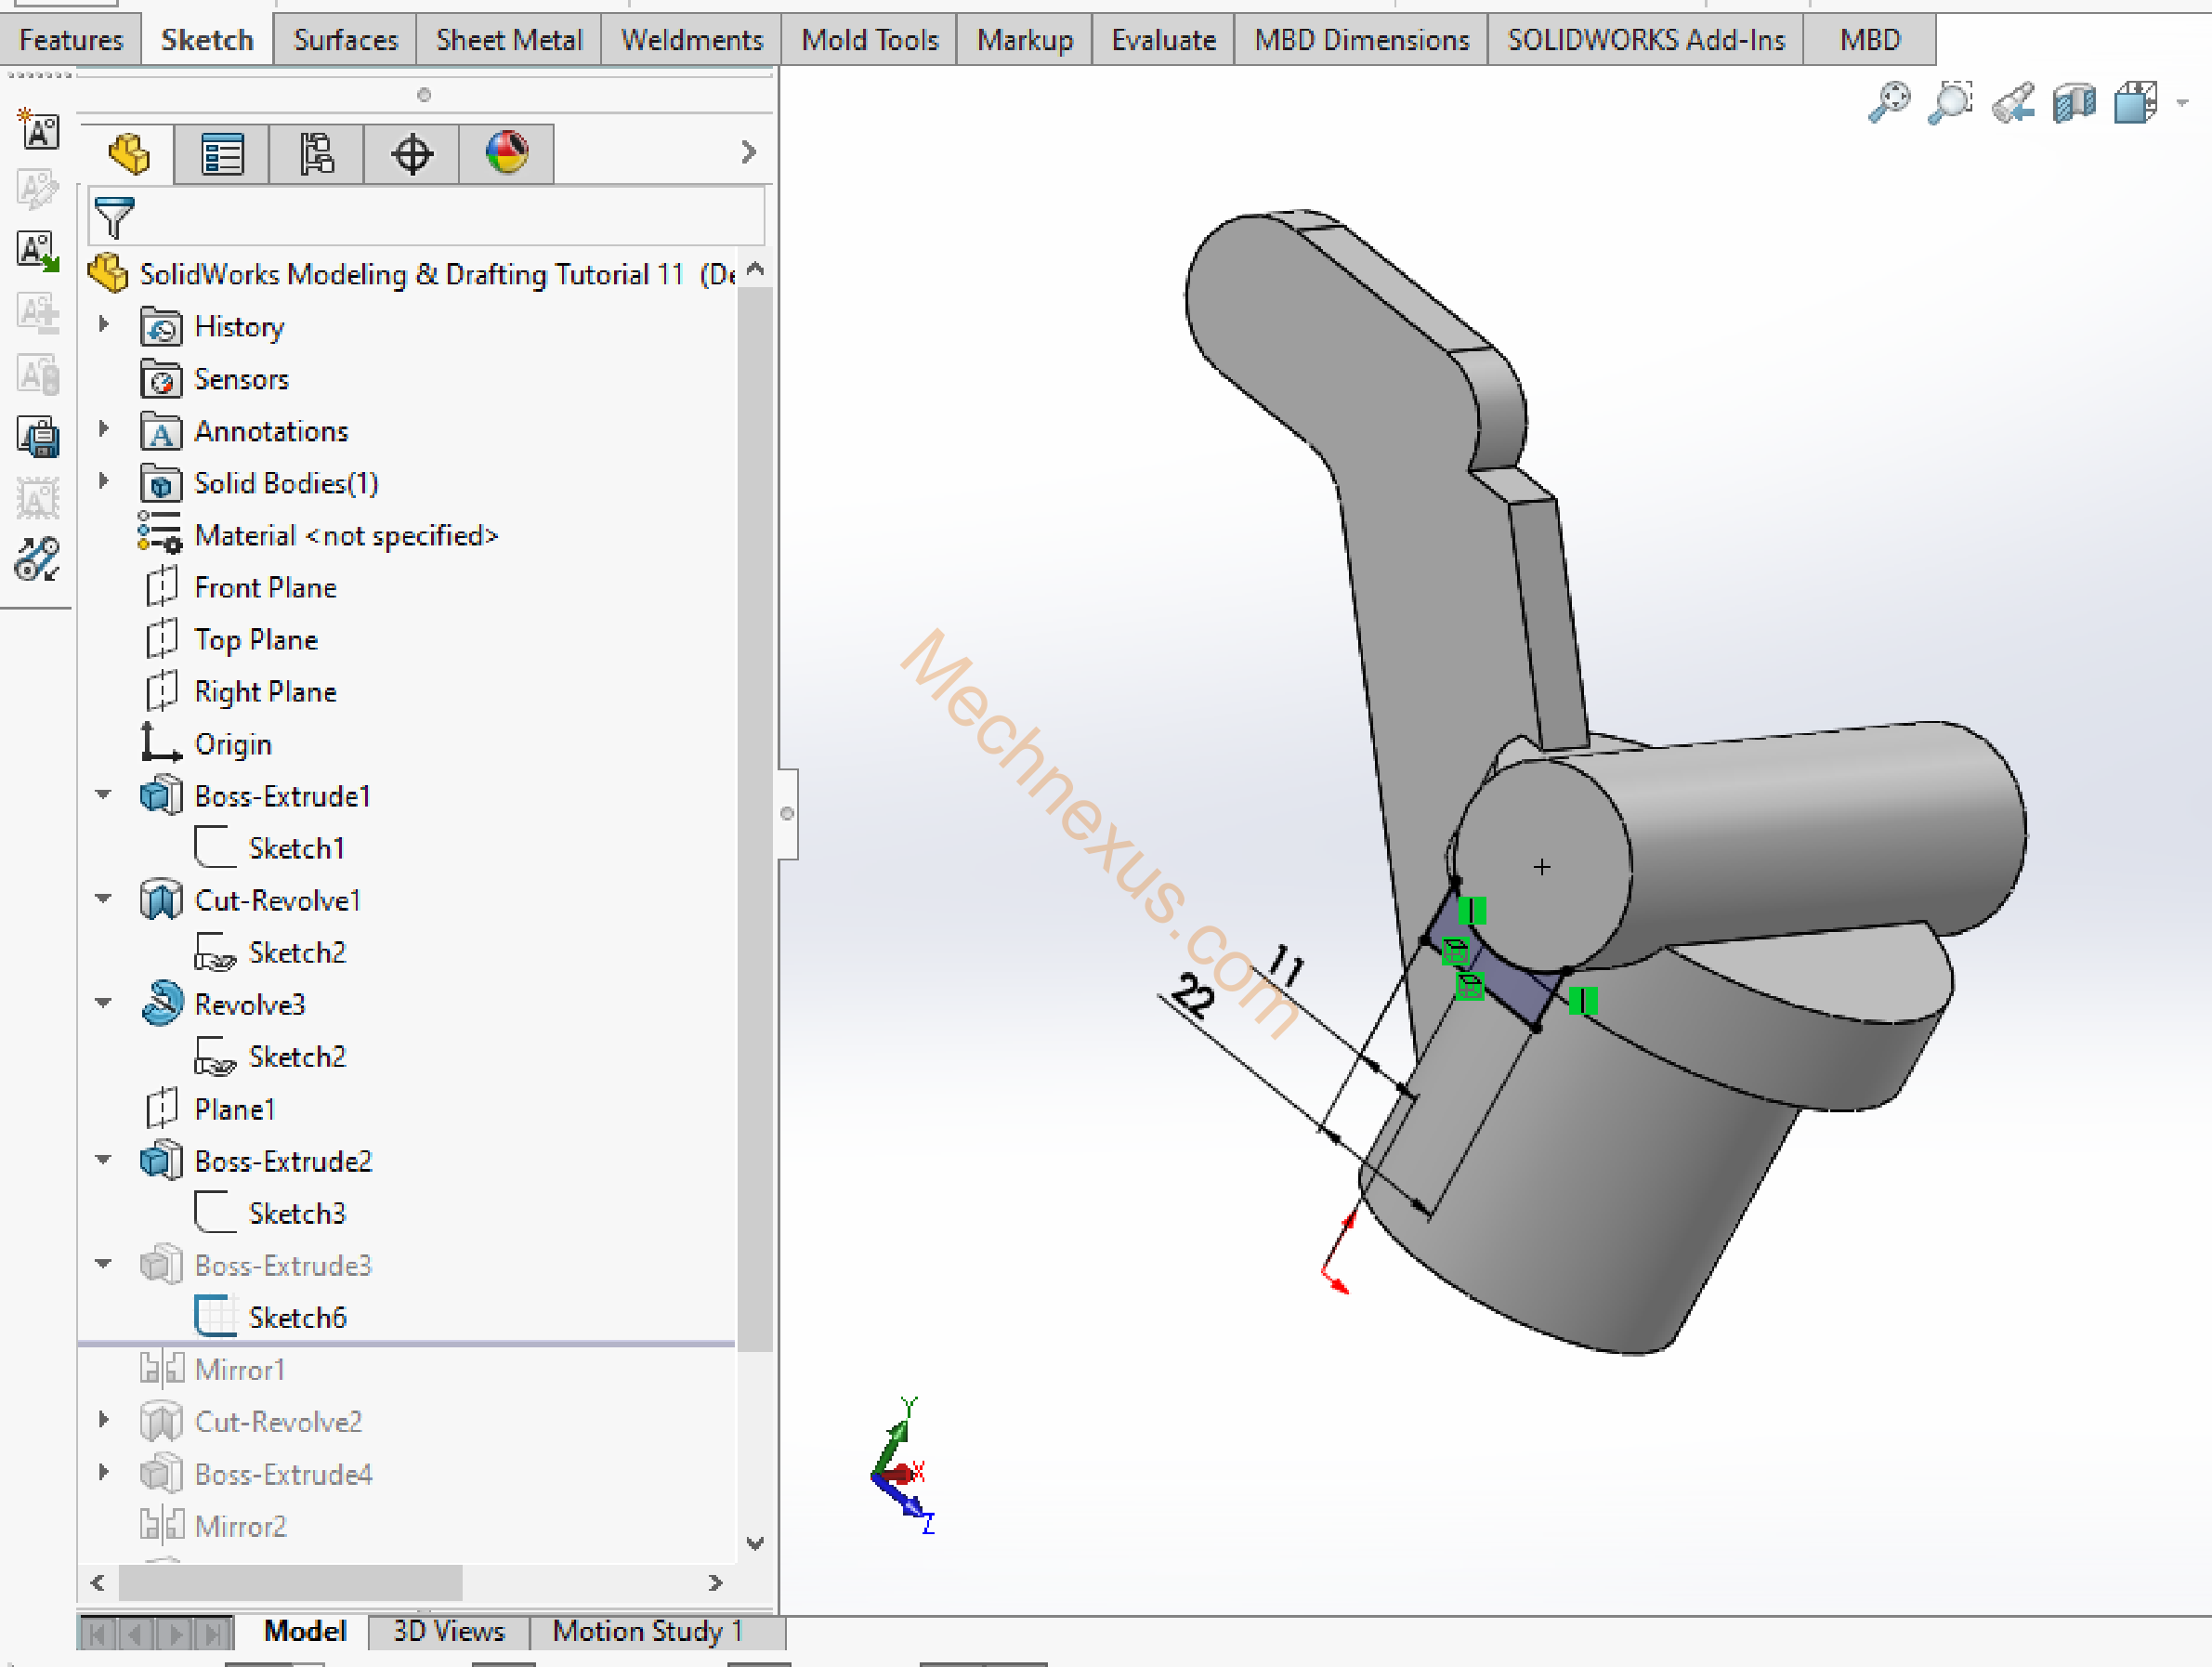
Task: Click the filter funnel icon
Action: pos(114,217)
